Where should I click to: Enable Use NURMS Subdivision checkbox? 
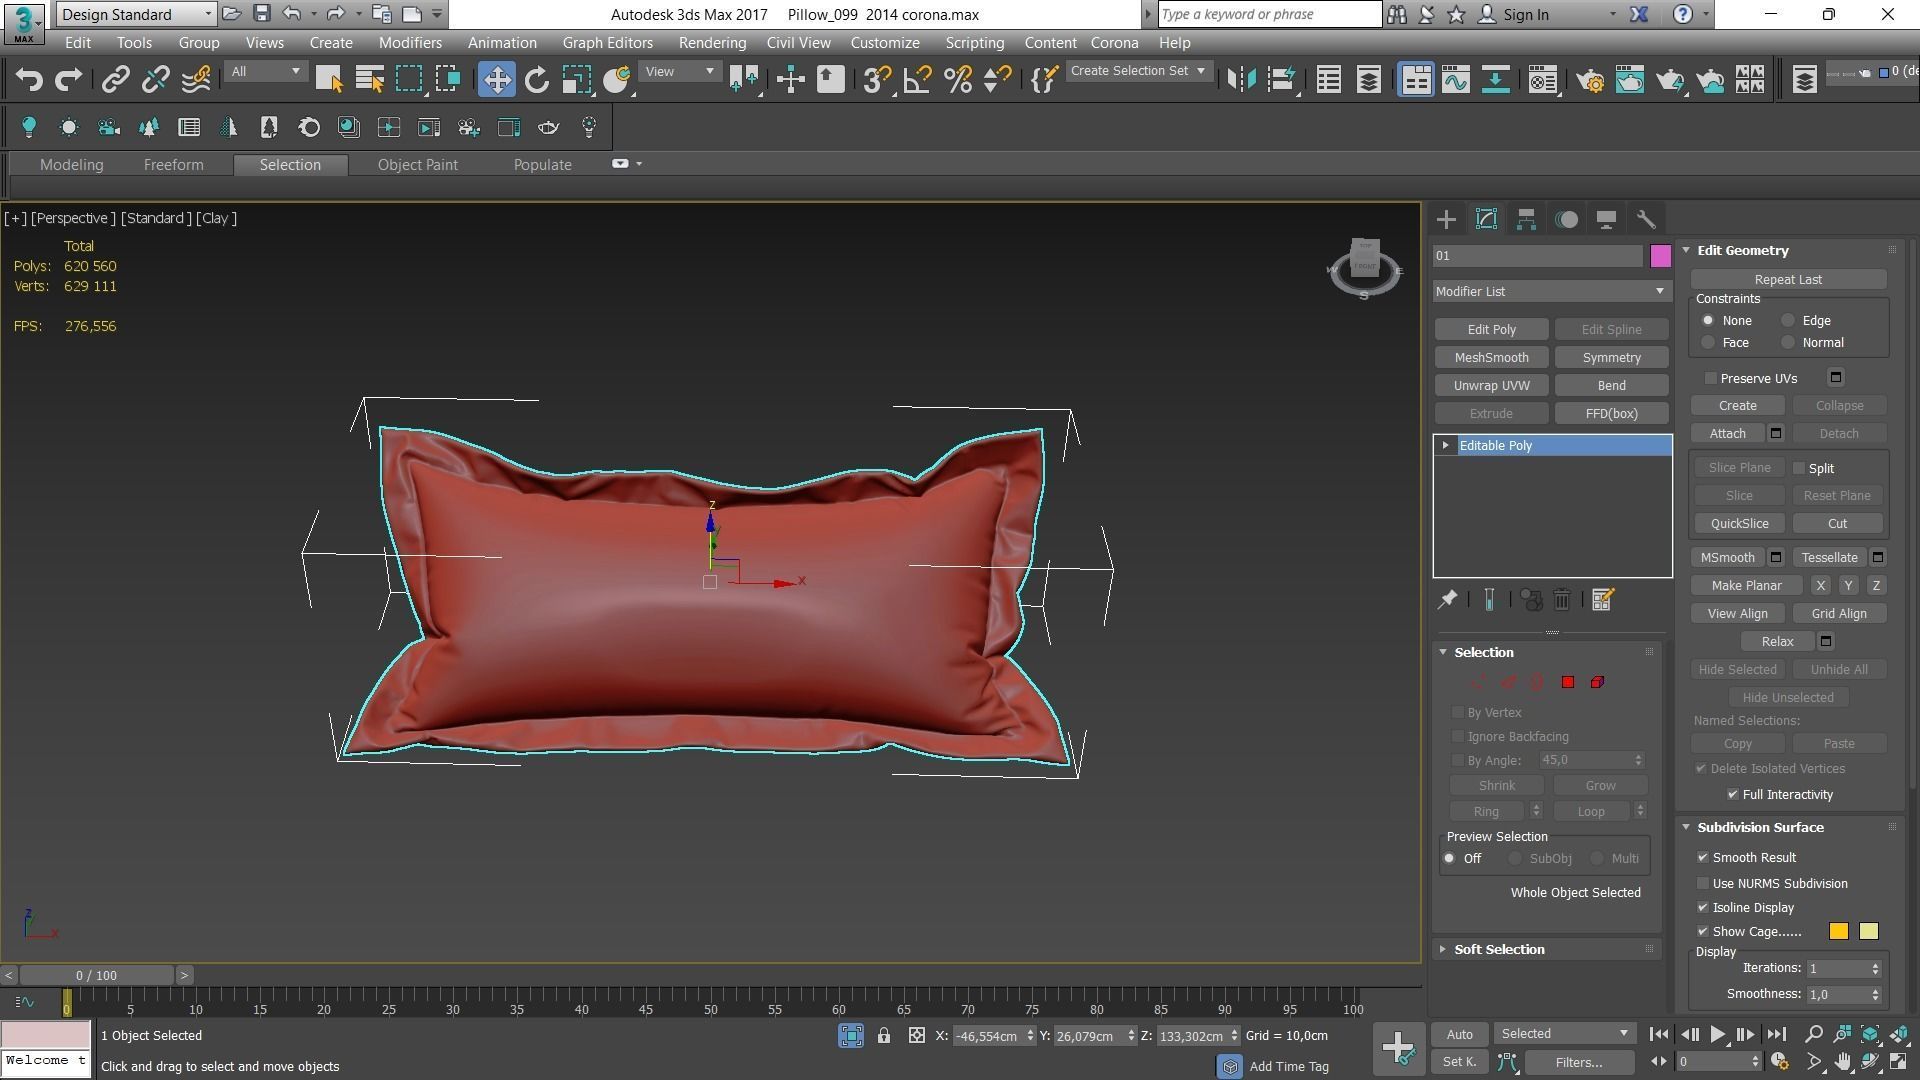(x=1703, y=884)
